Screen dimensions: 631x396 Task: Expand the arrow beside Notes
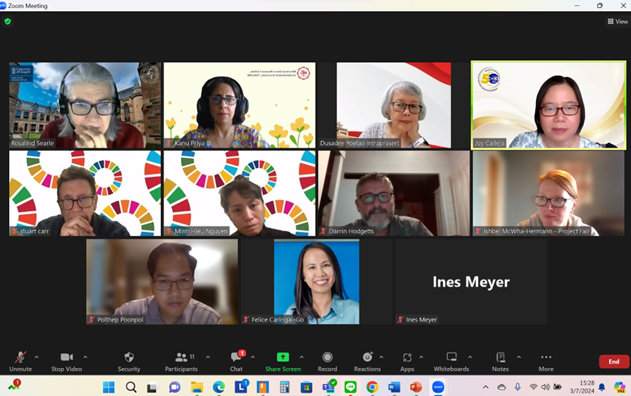519,357
